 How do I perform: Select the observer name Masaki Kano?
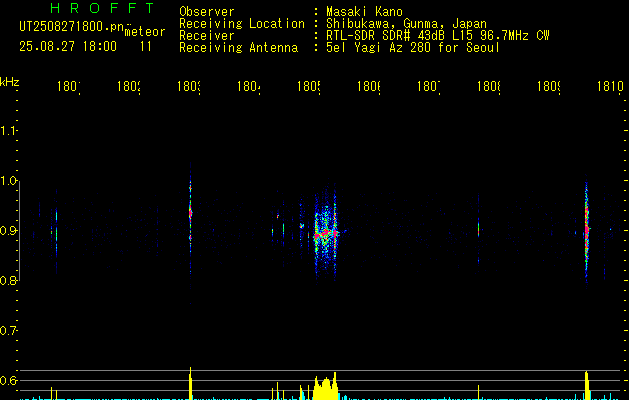click(364, 12)
